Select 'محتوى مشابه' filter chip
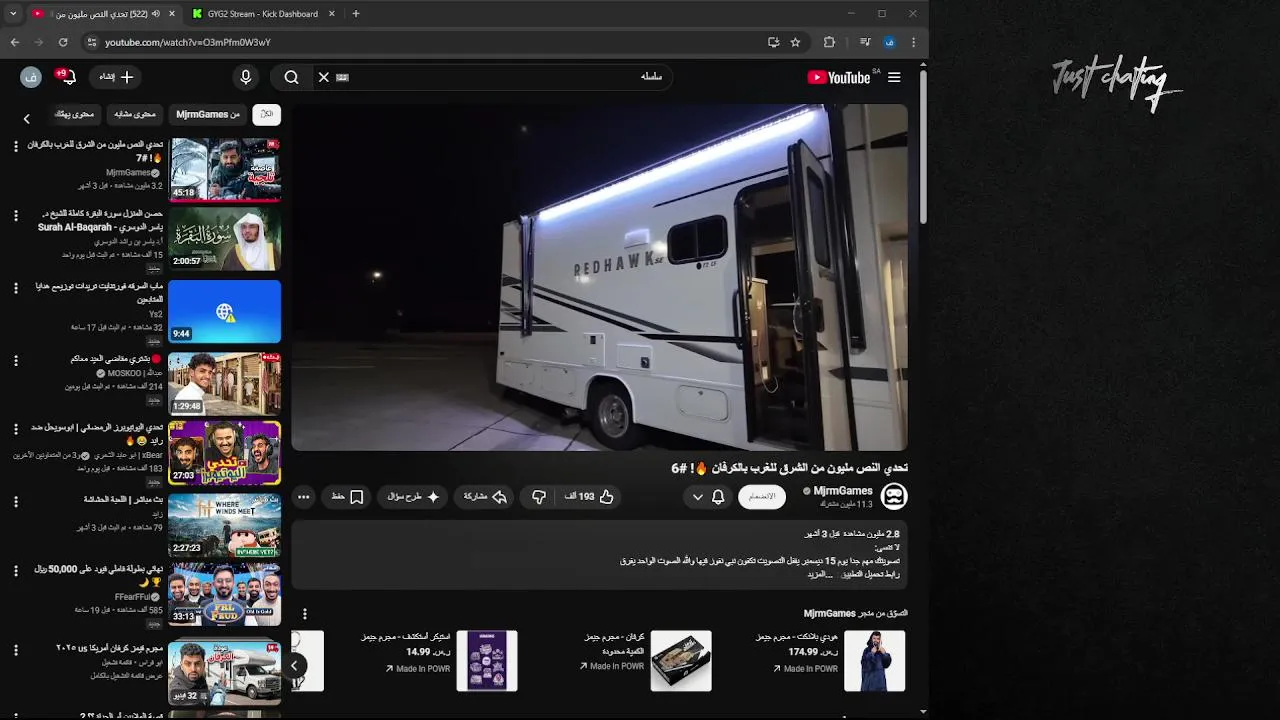This screenshot has width=1280, height=720. [135, 114]
